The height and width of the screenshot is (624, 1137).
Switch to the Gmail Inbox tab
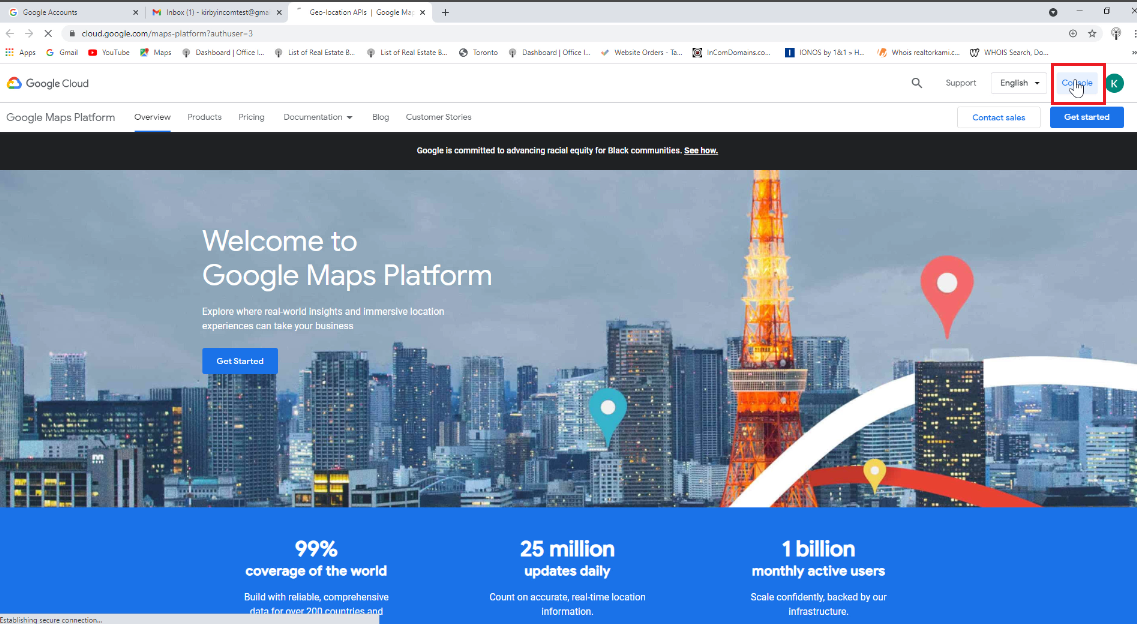pyautogui.click(x=215, y=12)
